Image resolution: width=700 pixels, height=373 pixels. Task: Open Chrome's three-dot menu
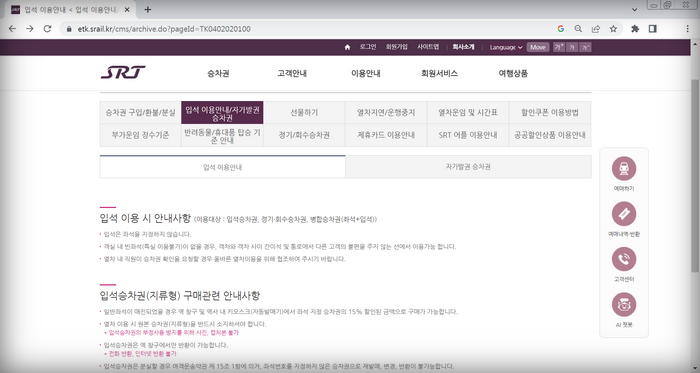pos(688,29)
